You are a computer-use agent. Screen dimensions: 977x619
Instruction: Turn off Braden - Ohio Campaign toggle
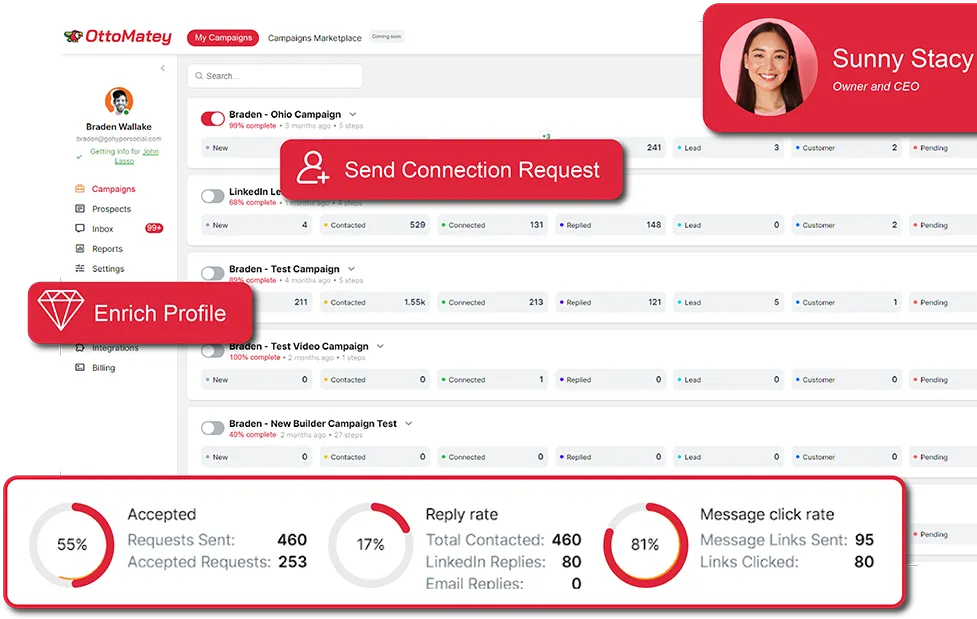212,118
